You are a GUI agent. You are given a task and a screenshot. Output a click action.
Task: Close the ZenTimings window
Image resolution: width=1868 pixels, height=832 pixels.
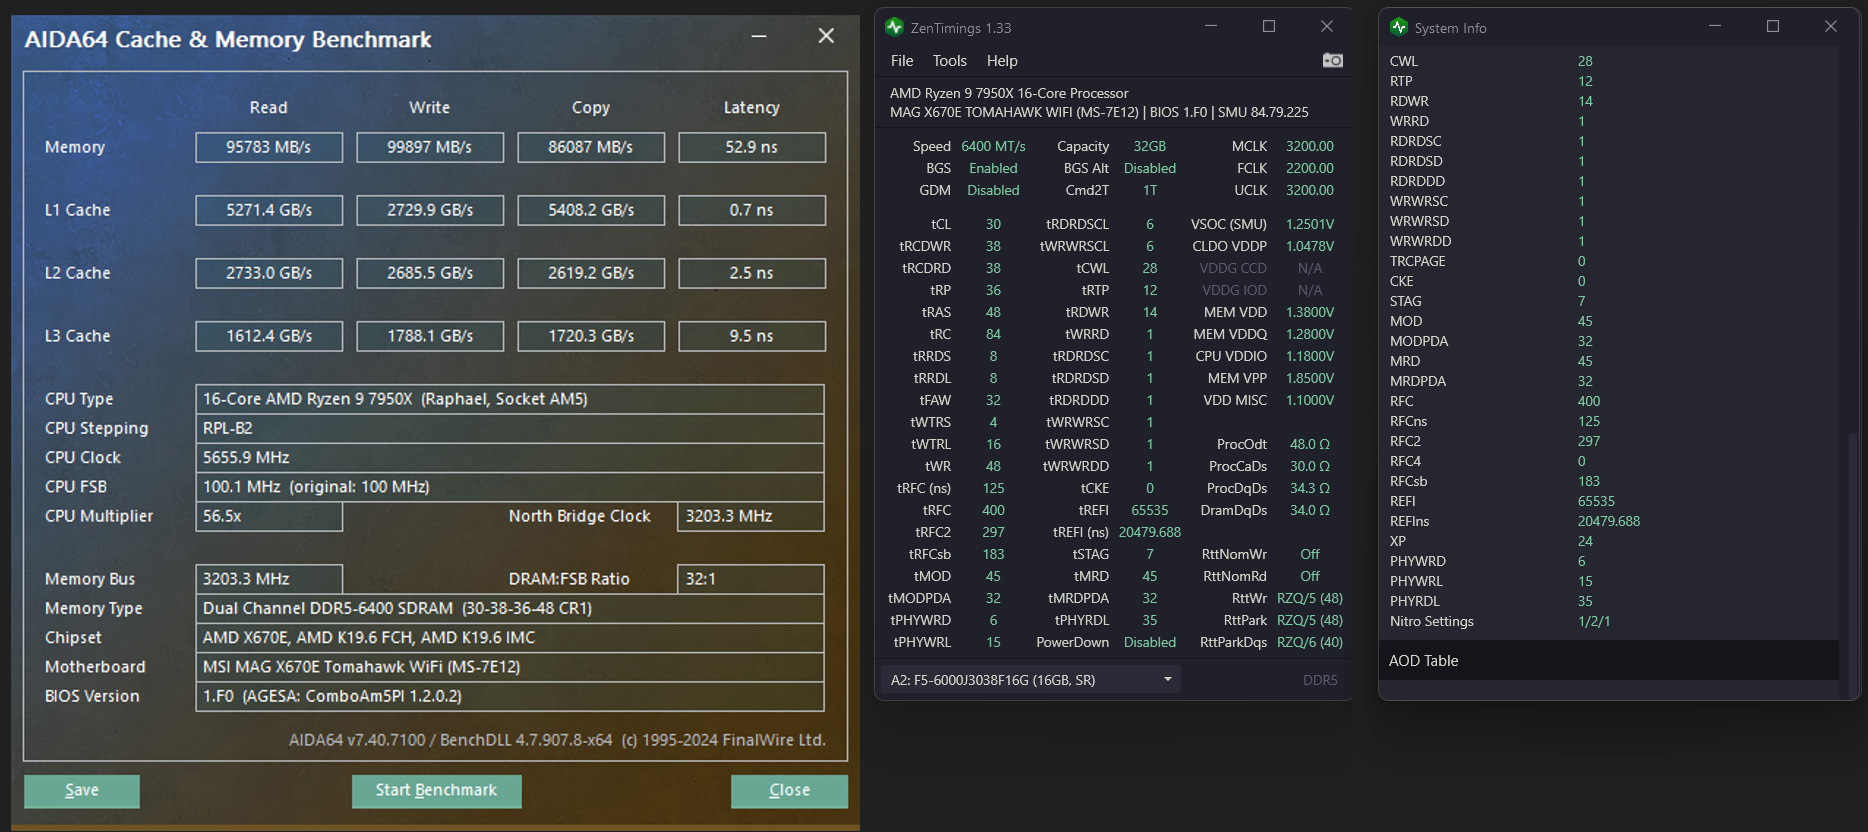[1327, 26]
